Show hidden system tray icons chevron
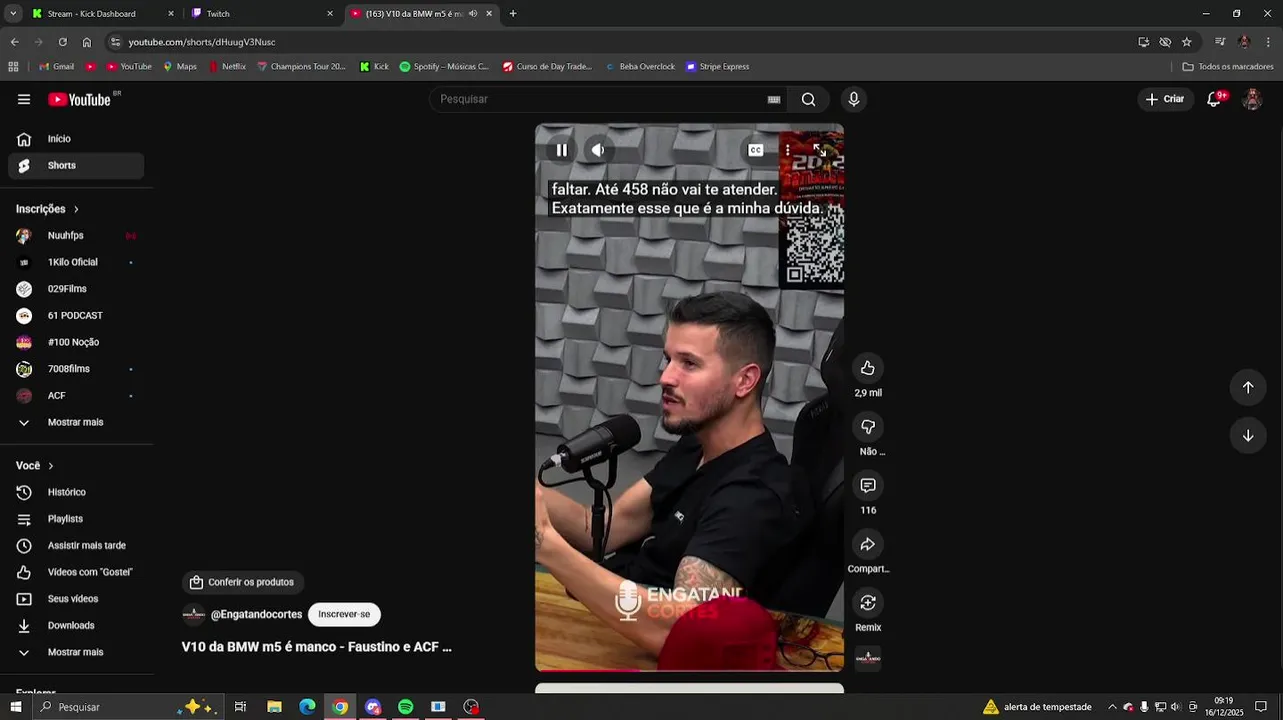This screenshot has width=1283, height=720. tap(1112, 707)
